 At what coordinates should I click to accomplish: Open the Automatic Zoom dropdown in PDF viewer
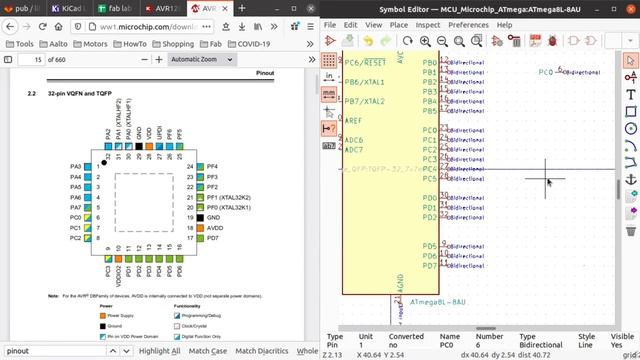pos(202,60)
